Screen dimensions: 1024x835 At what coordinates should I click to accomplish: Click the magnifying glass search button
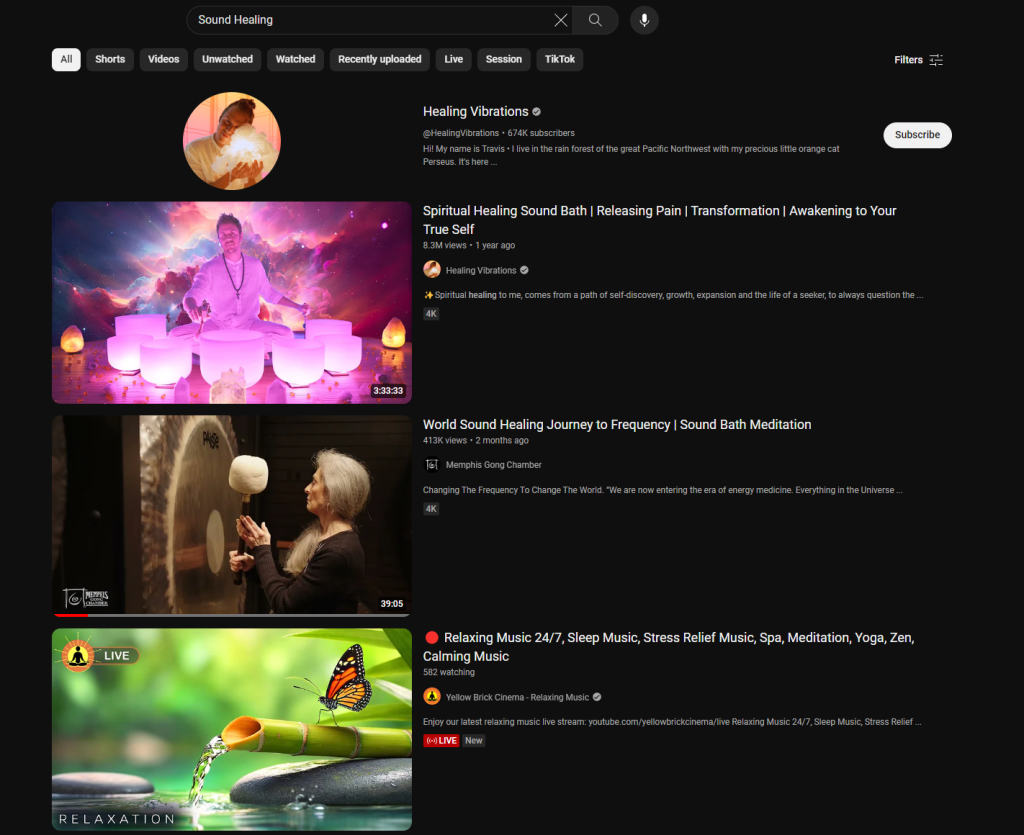click(x=595, y=20)
